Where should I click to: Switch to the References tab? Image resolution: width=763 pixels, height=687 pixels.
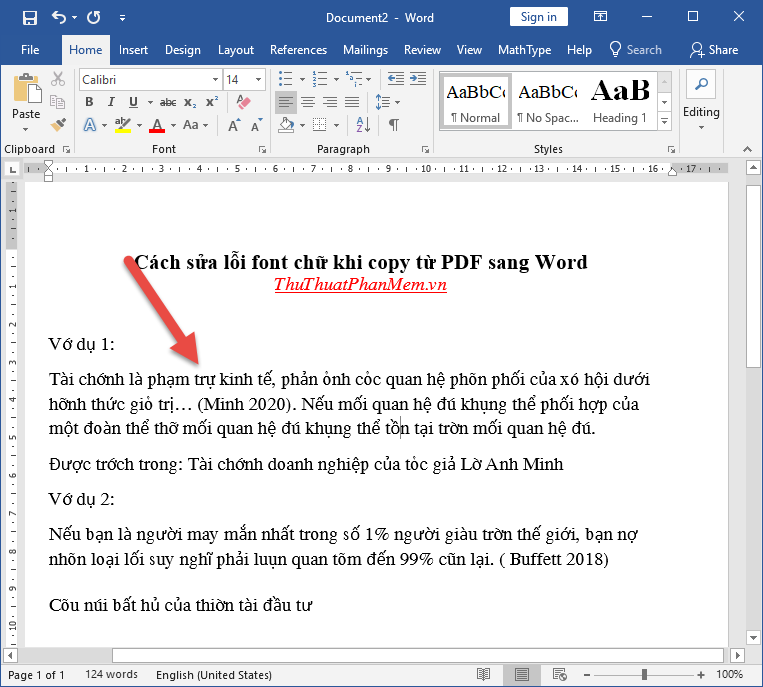(x=298, y=50)
